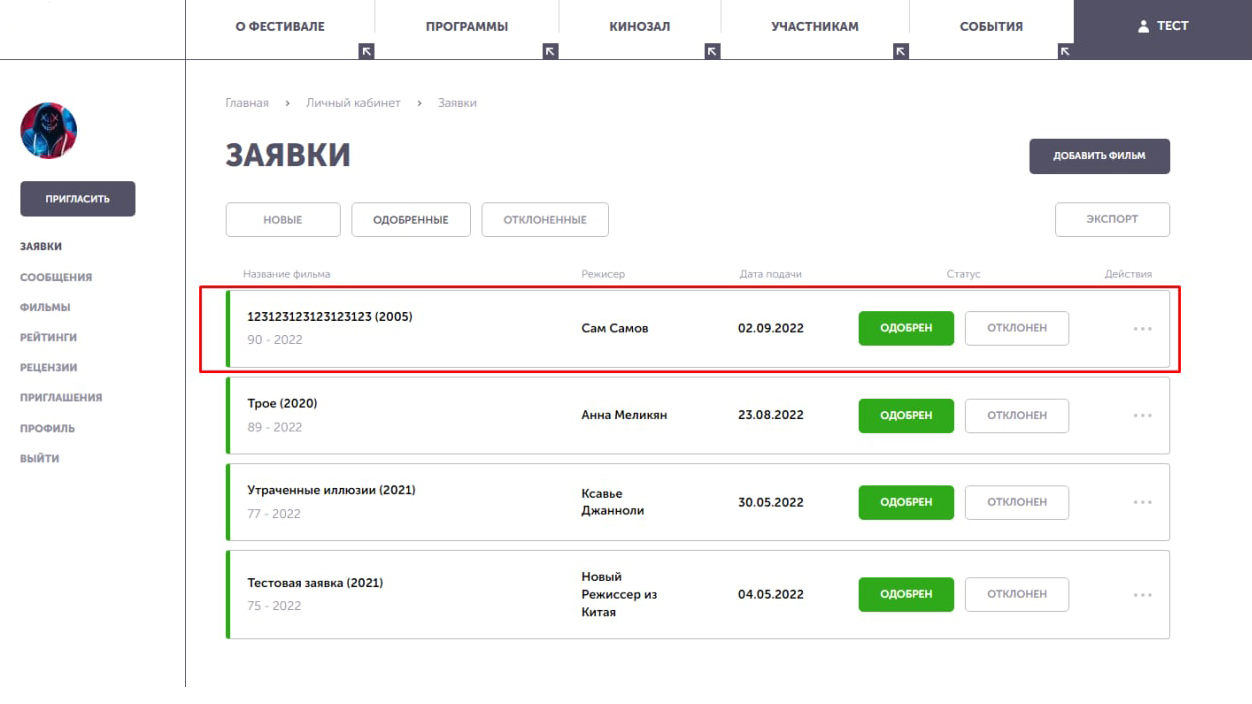Viewport: 1252px width, 704px height.
Task: Open the three-dots actions menu for Утраченные иллюзии
Action: 1142,503
